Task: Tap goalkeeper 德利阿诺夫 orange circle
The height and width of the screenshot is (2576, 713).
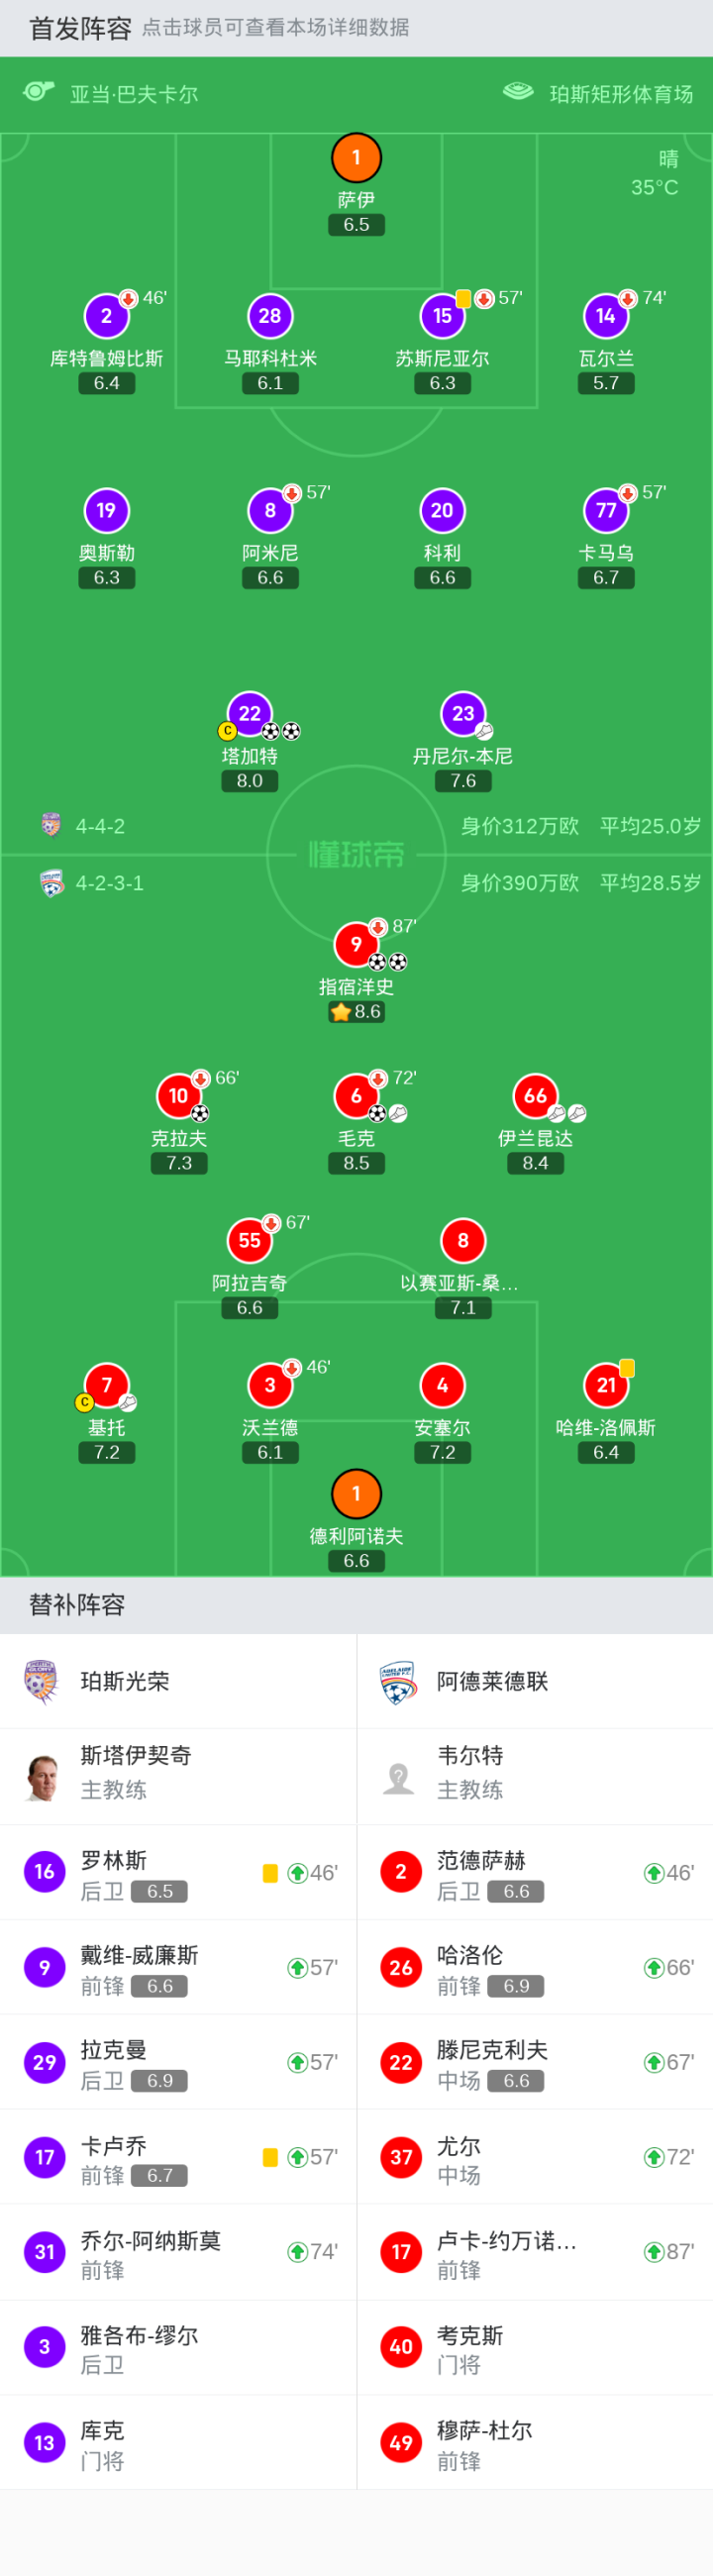Action: (356, 1493)
